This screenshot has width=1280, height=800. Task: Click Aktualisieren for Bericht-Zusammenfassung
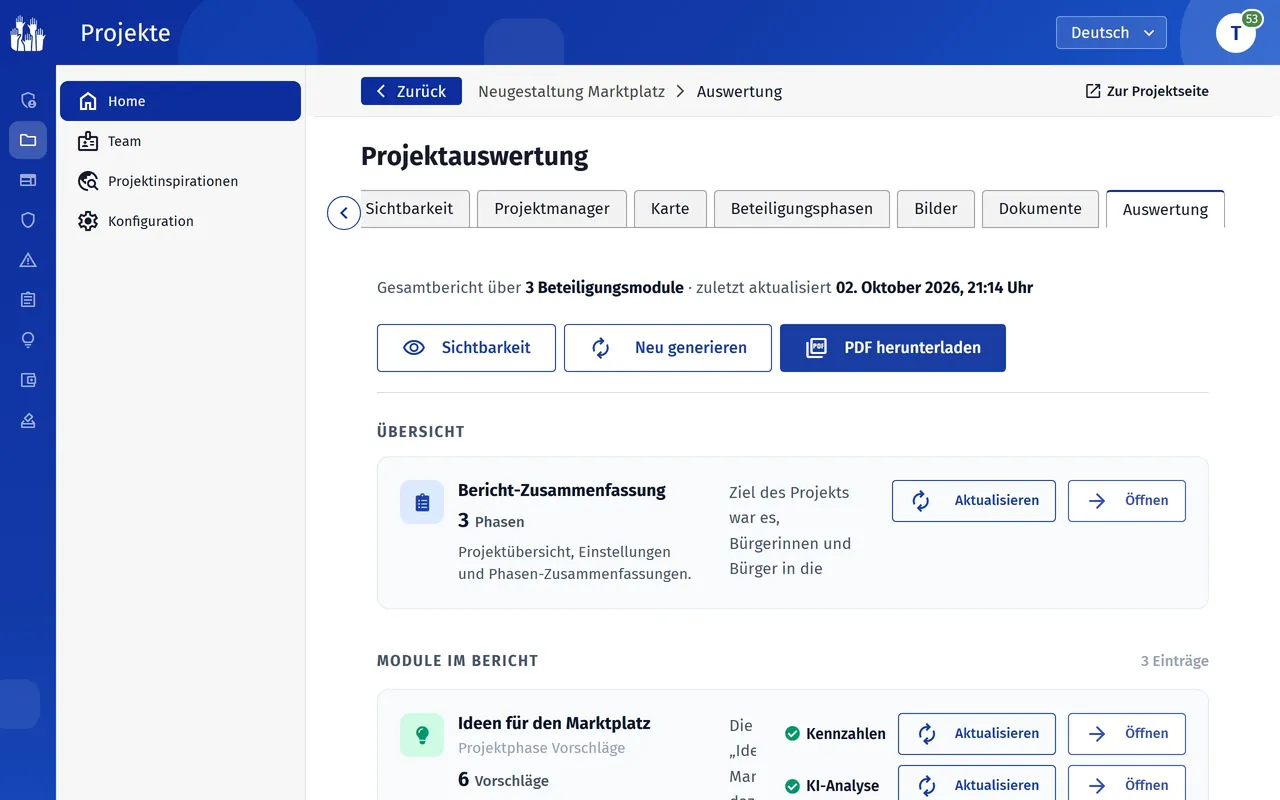click(974, 501)
